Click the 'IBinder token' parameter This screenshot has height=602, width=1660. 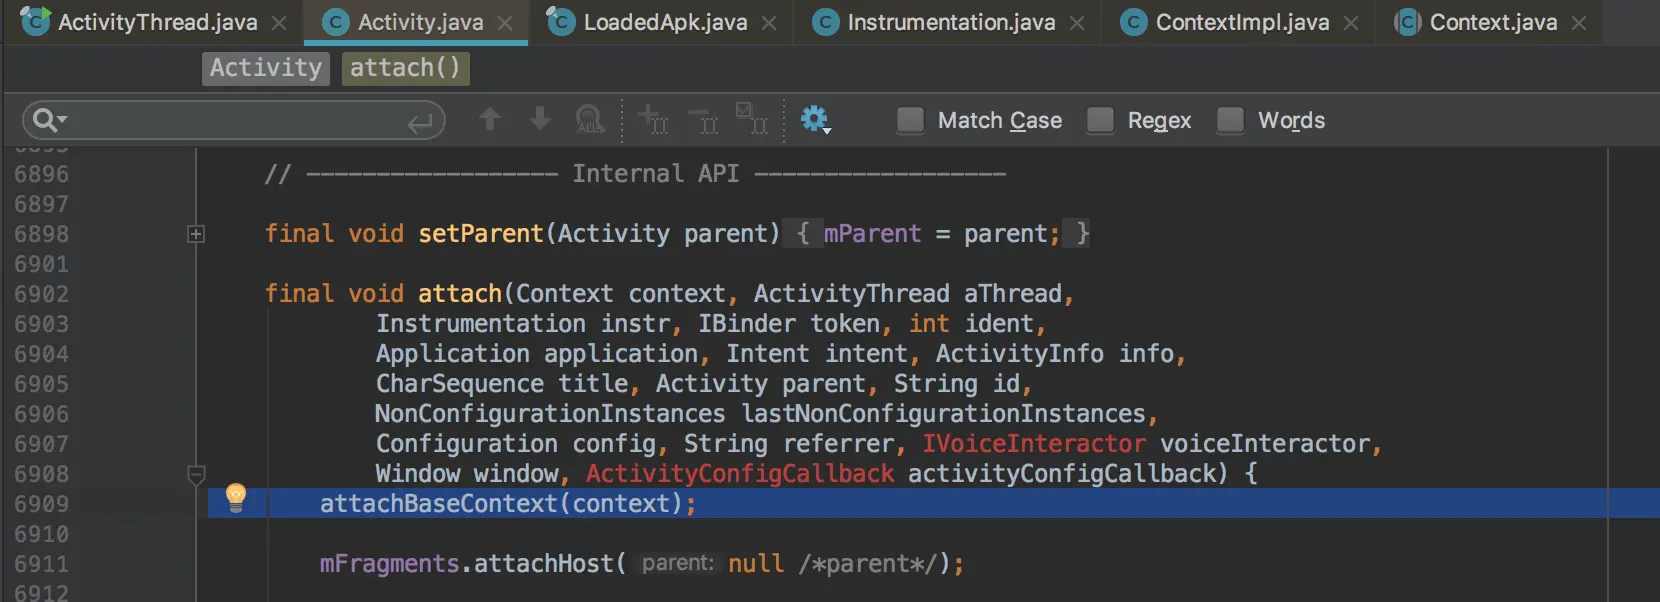(789, 324)
